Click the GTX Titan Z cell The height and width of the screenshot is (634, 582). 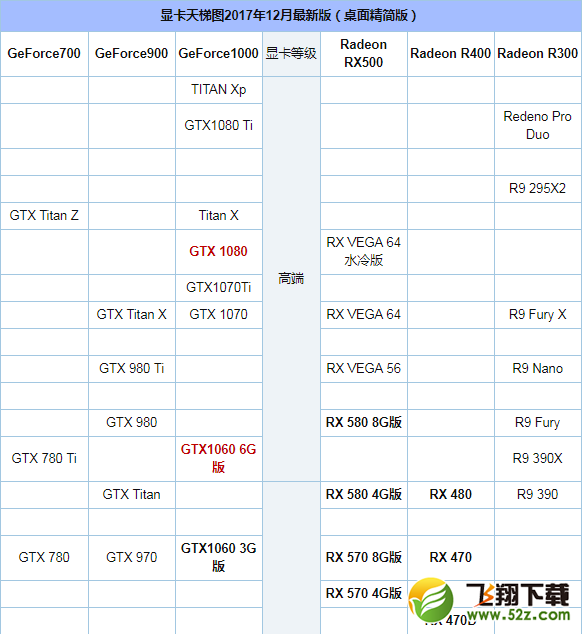tap(44, 216)
